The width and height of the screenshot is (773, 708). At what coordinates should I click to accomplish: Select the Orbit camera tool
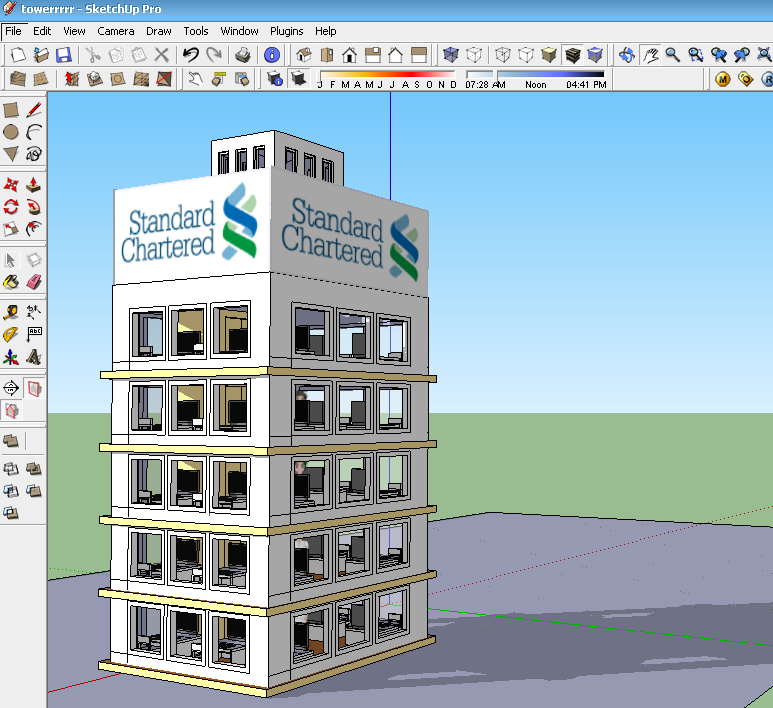coord(627,55)
